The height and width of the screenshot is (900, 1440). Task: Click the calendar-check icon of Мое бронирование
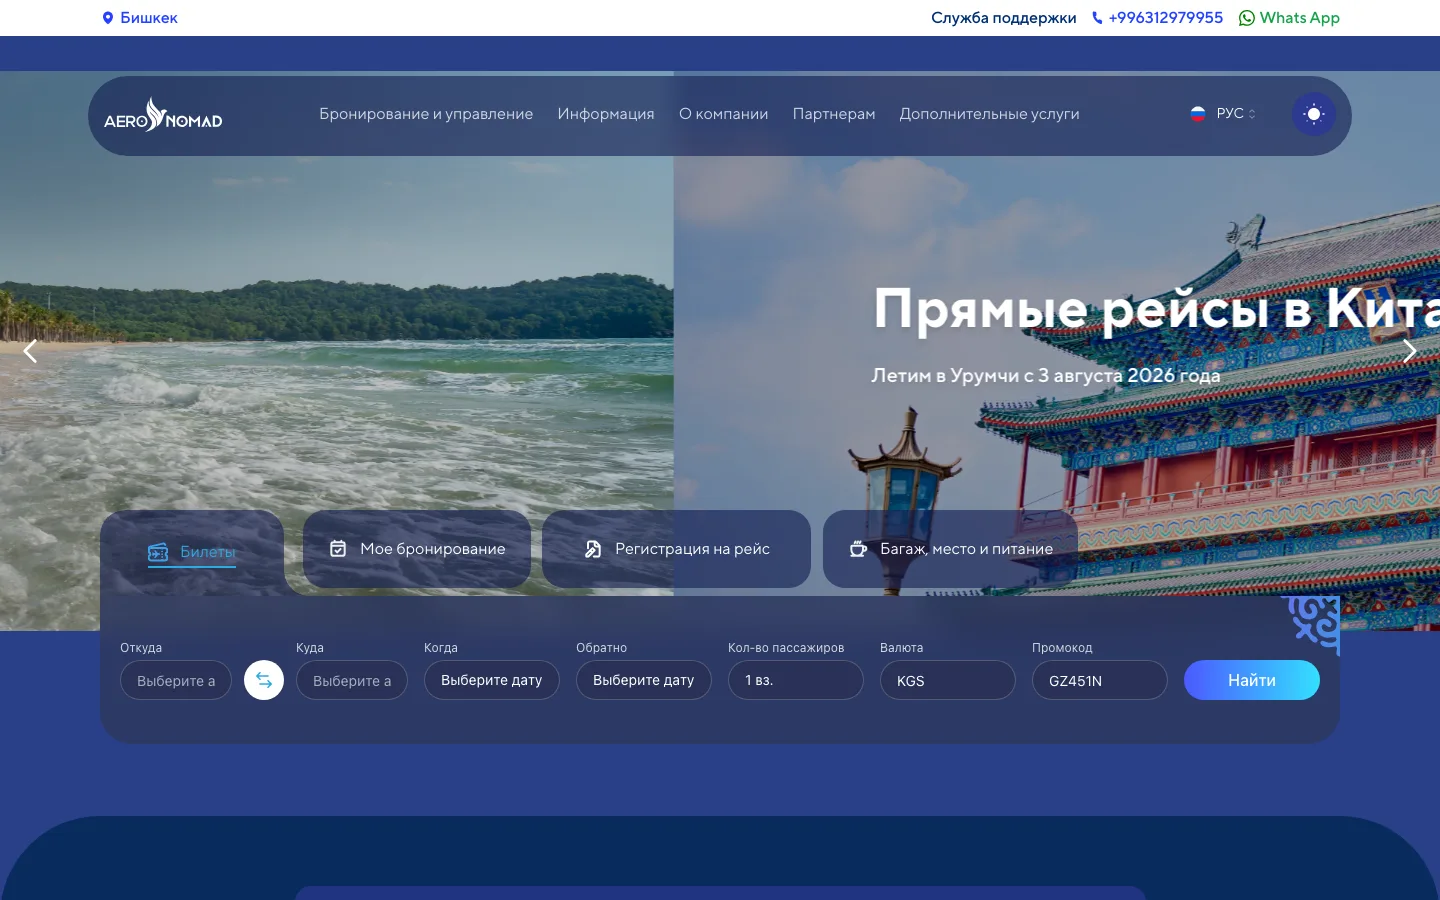point(338,549)
